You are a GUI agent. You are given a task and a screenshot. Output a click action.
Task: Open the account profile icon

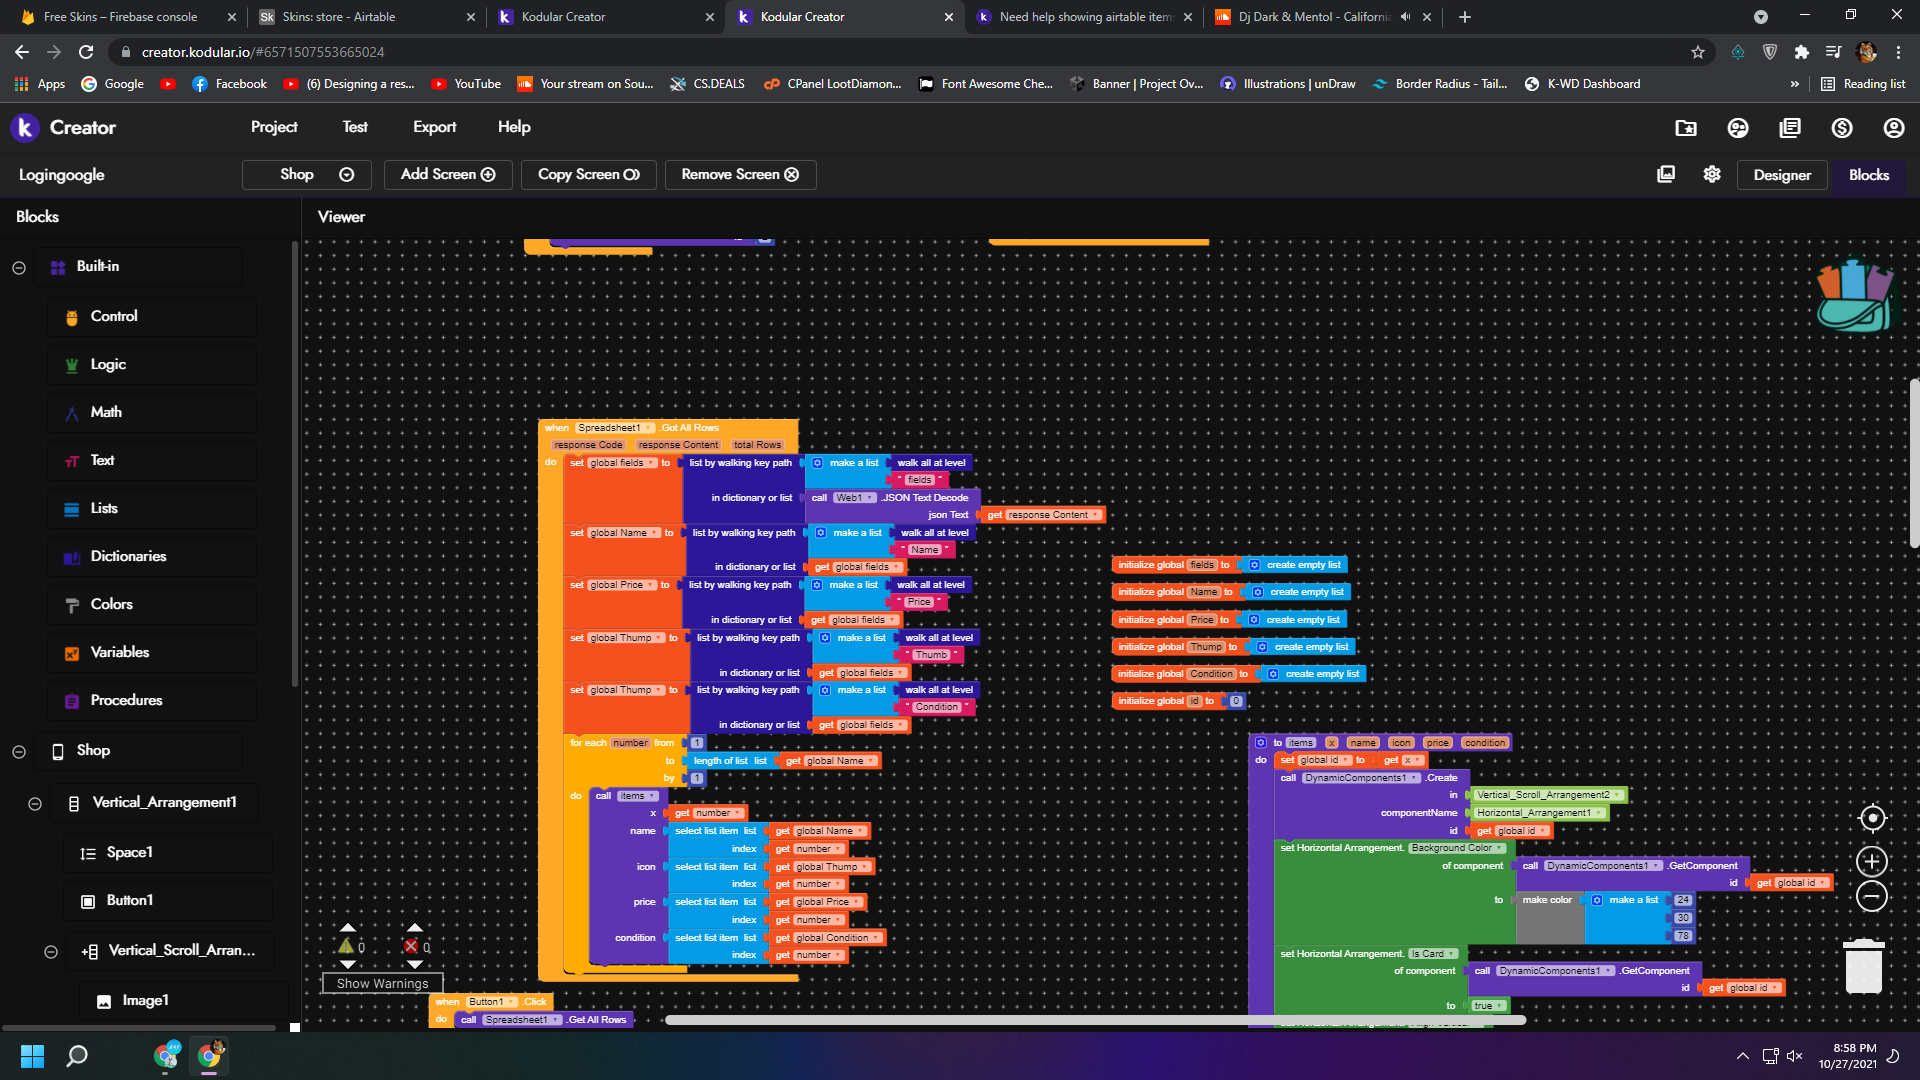[x=1893, y=128]
